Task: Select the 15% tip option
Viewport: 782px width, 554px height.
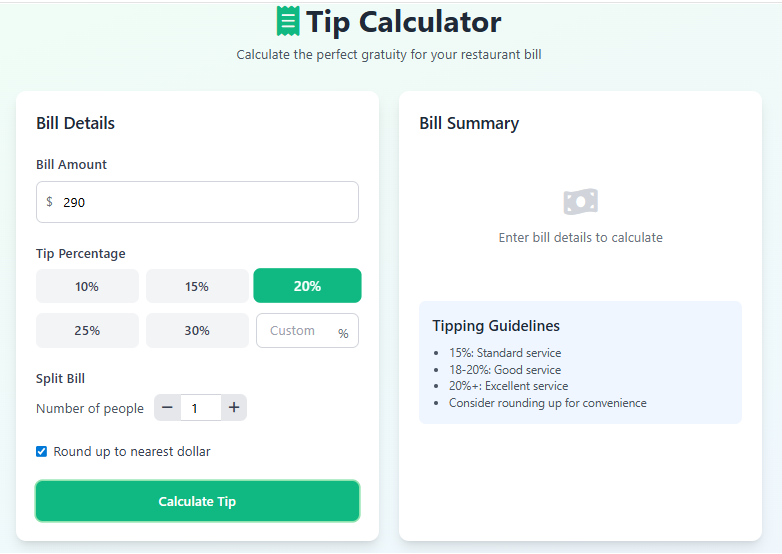Action: pyautogui.click(x=197, y=286)
